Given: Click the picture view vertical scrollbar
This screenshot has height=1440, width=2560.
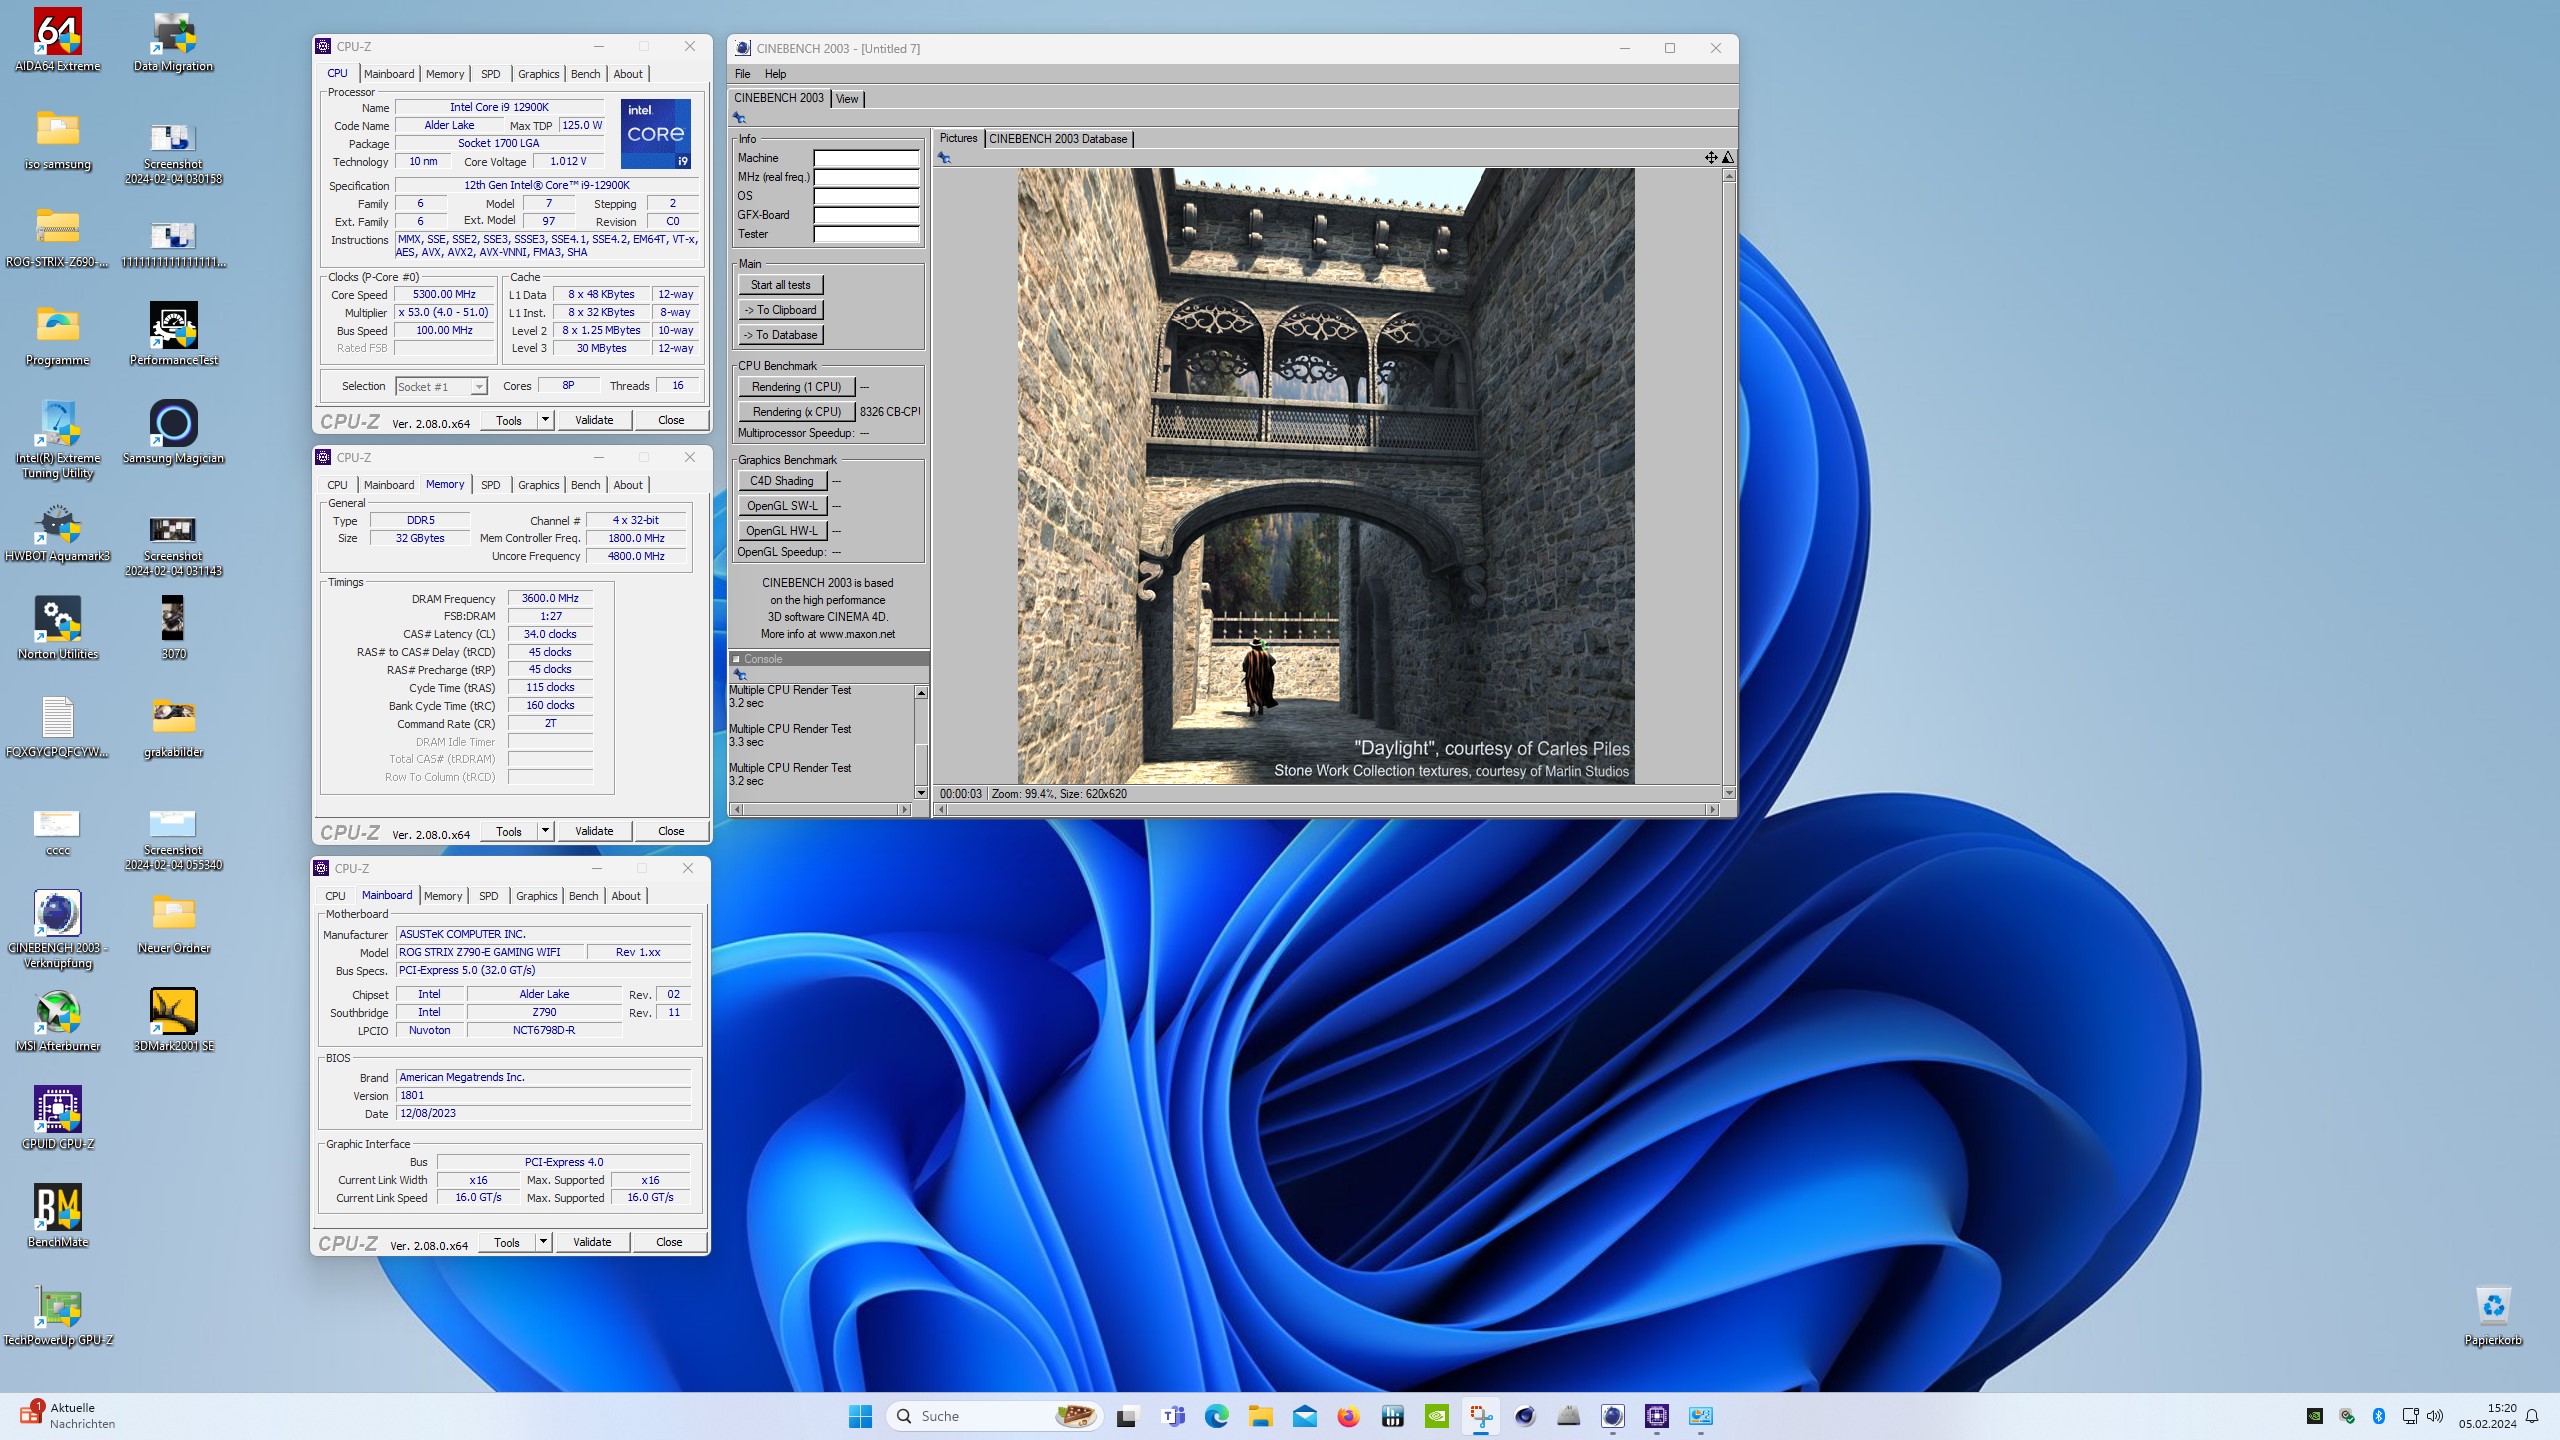Looking at the screenshot, I should (x=1729, y=485).
